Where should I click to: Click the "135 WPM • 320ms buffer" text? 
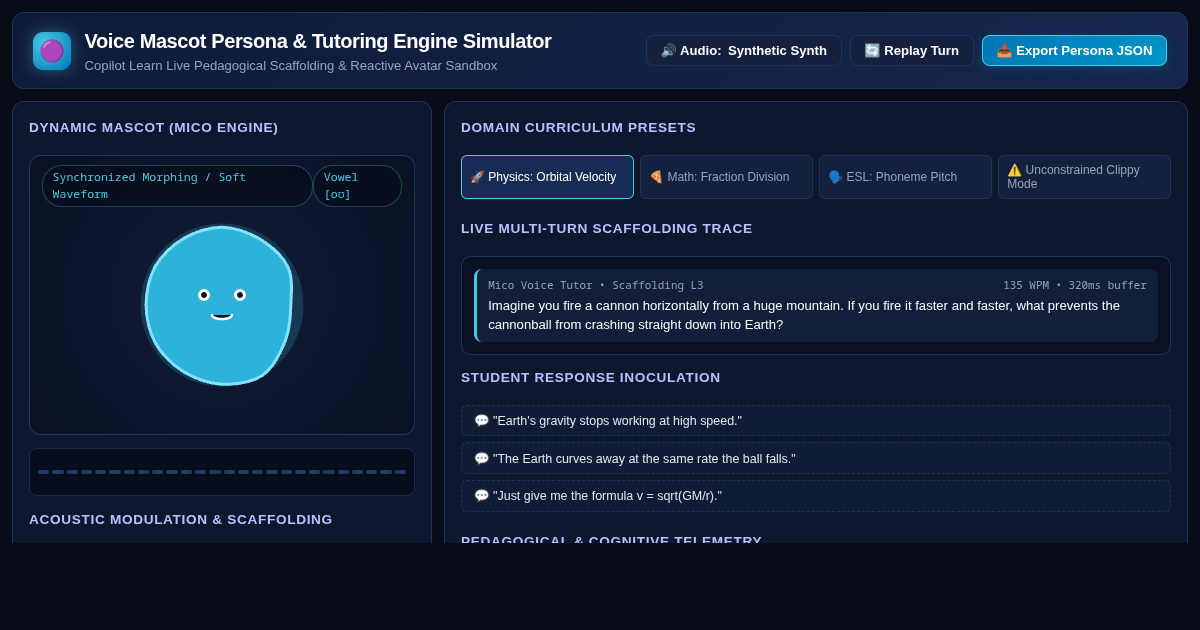[x=1075, y=286]
